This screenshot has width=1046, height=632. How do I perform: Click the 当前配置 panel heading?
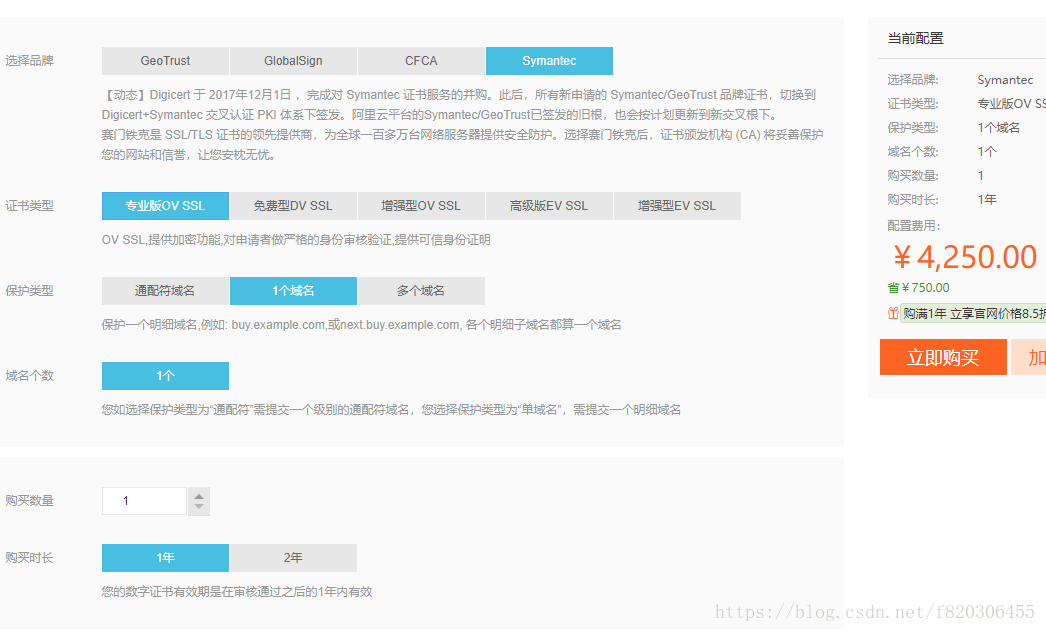coord(915,39)
